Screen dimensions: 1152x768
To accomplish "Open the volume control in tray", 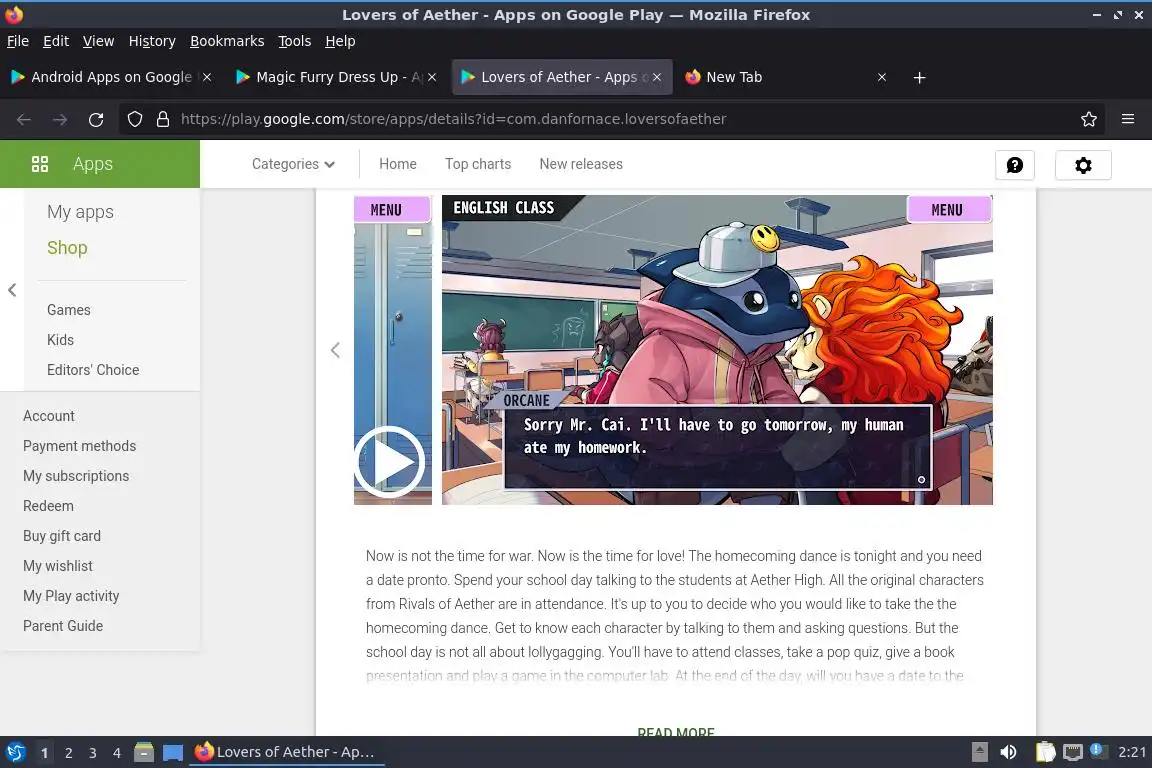I will (1008, 752).
